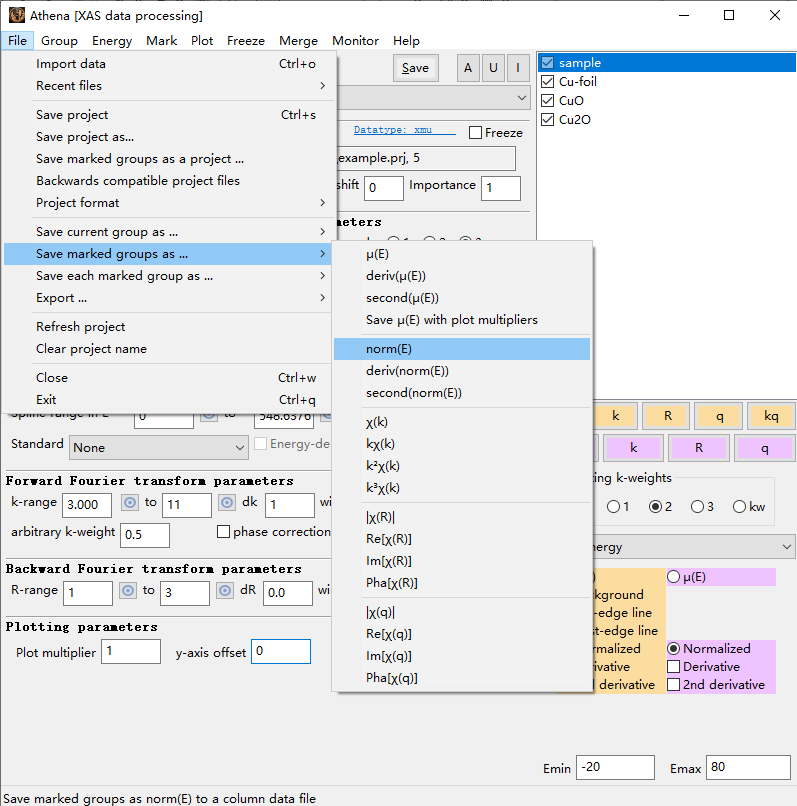797x806 pixels.
Task: Click the dk input field
Action: coord(290,505)
